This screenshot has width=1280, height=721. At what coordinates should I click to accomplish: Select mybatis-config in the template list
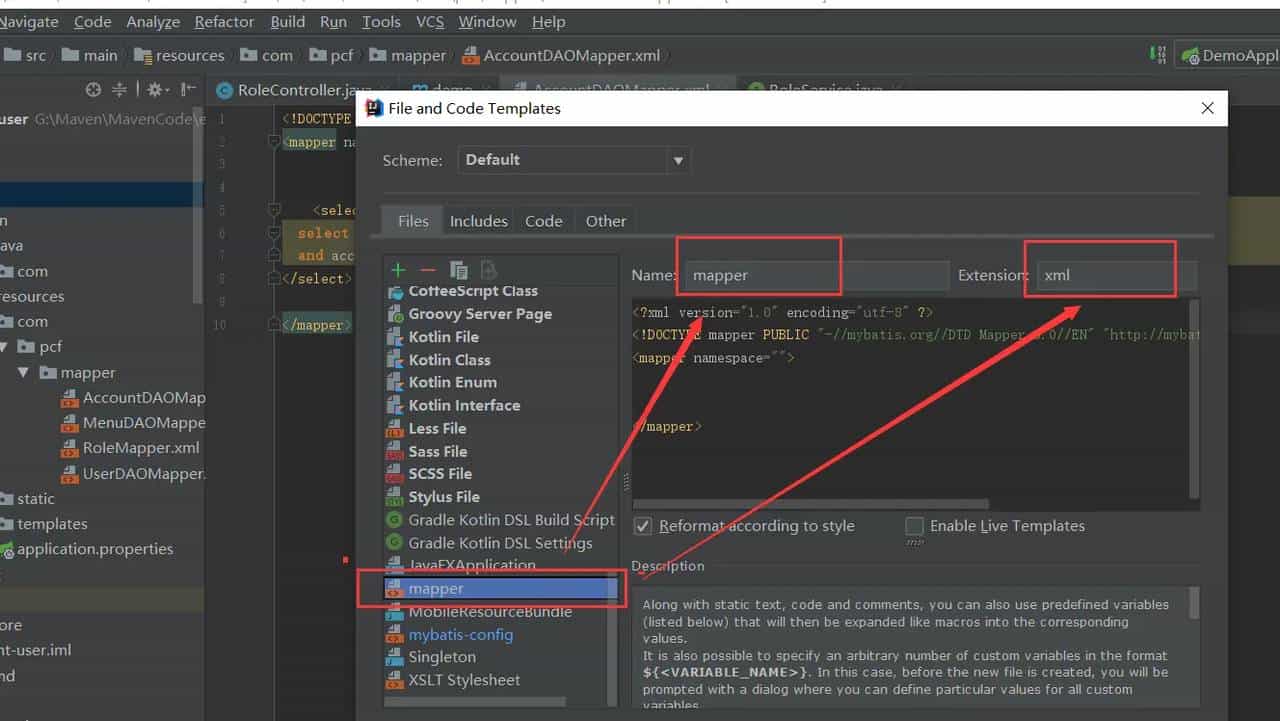pos(460,635)
